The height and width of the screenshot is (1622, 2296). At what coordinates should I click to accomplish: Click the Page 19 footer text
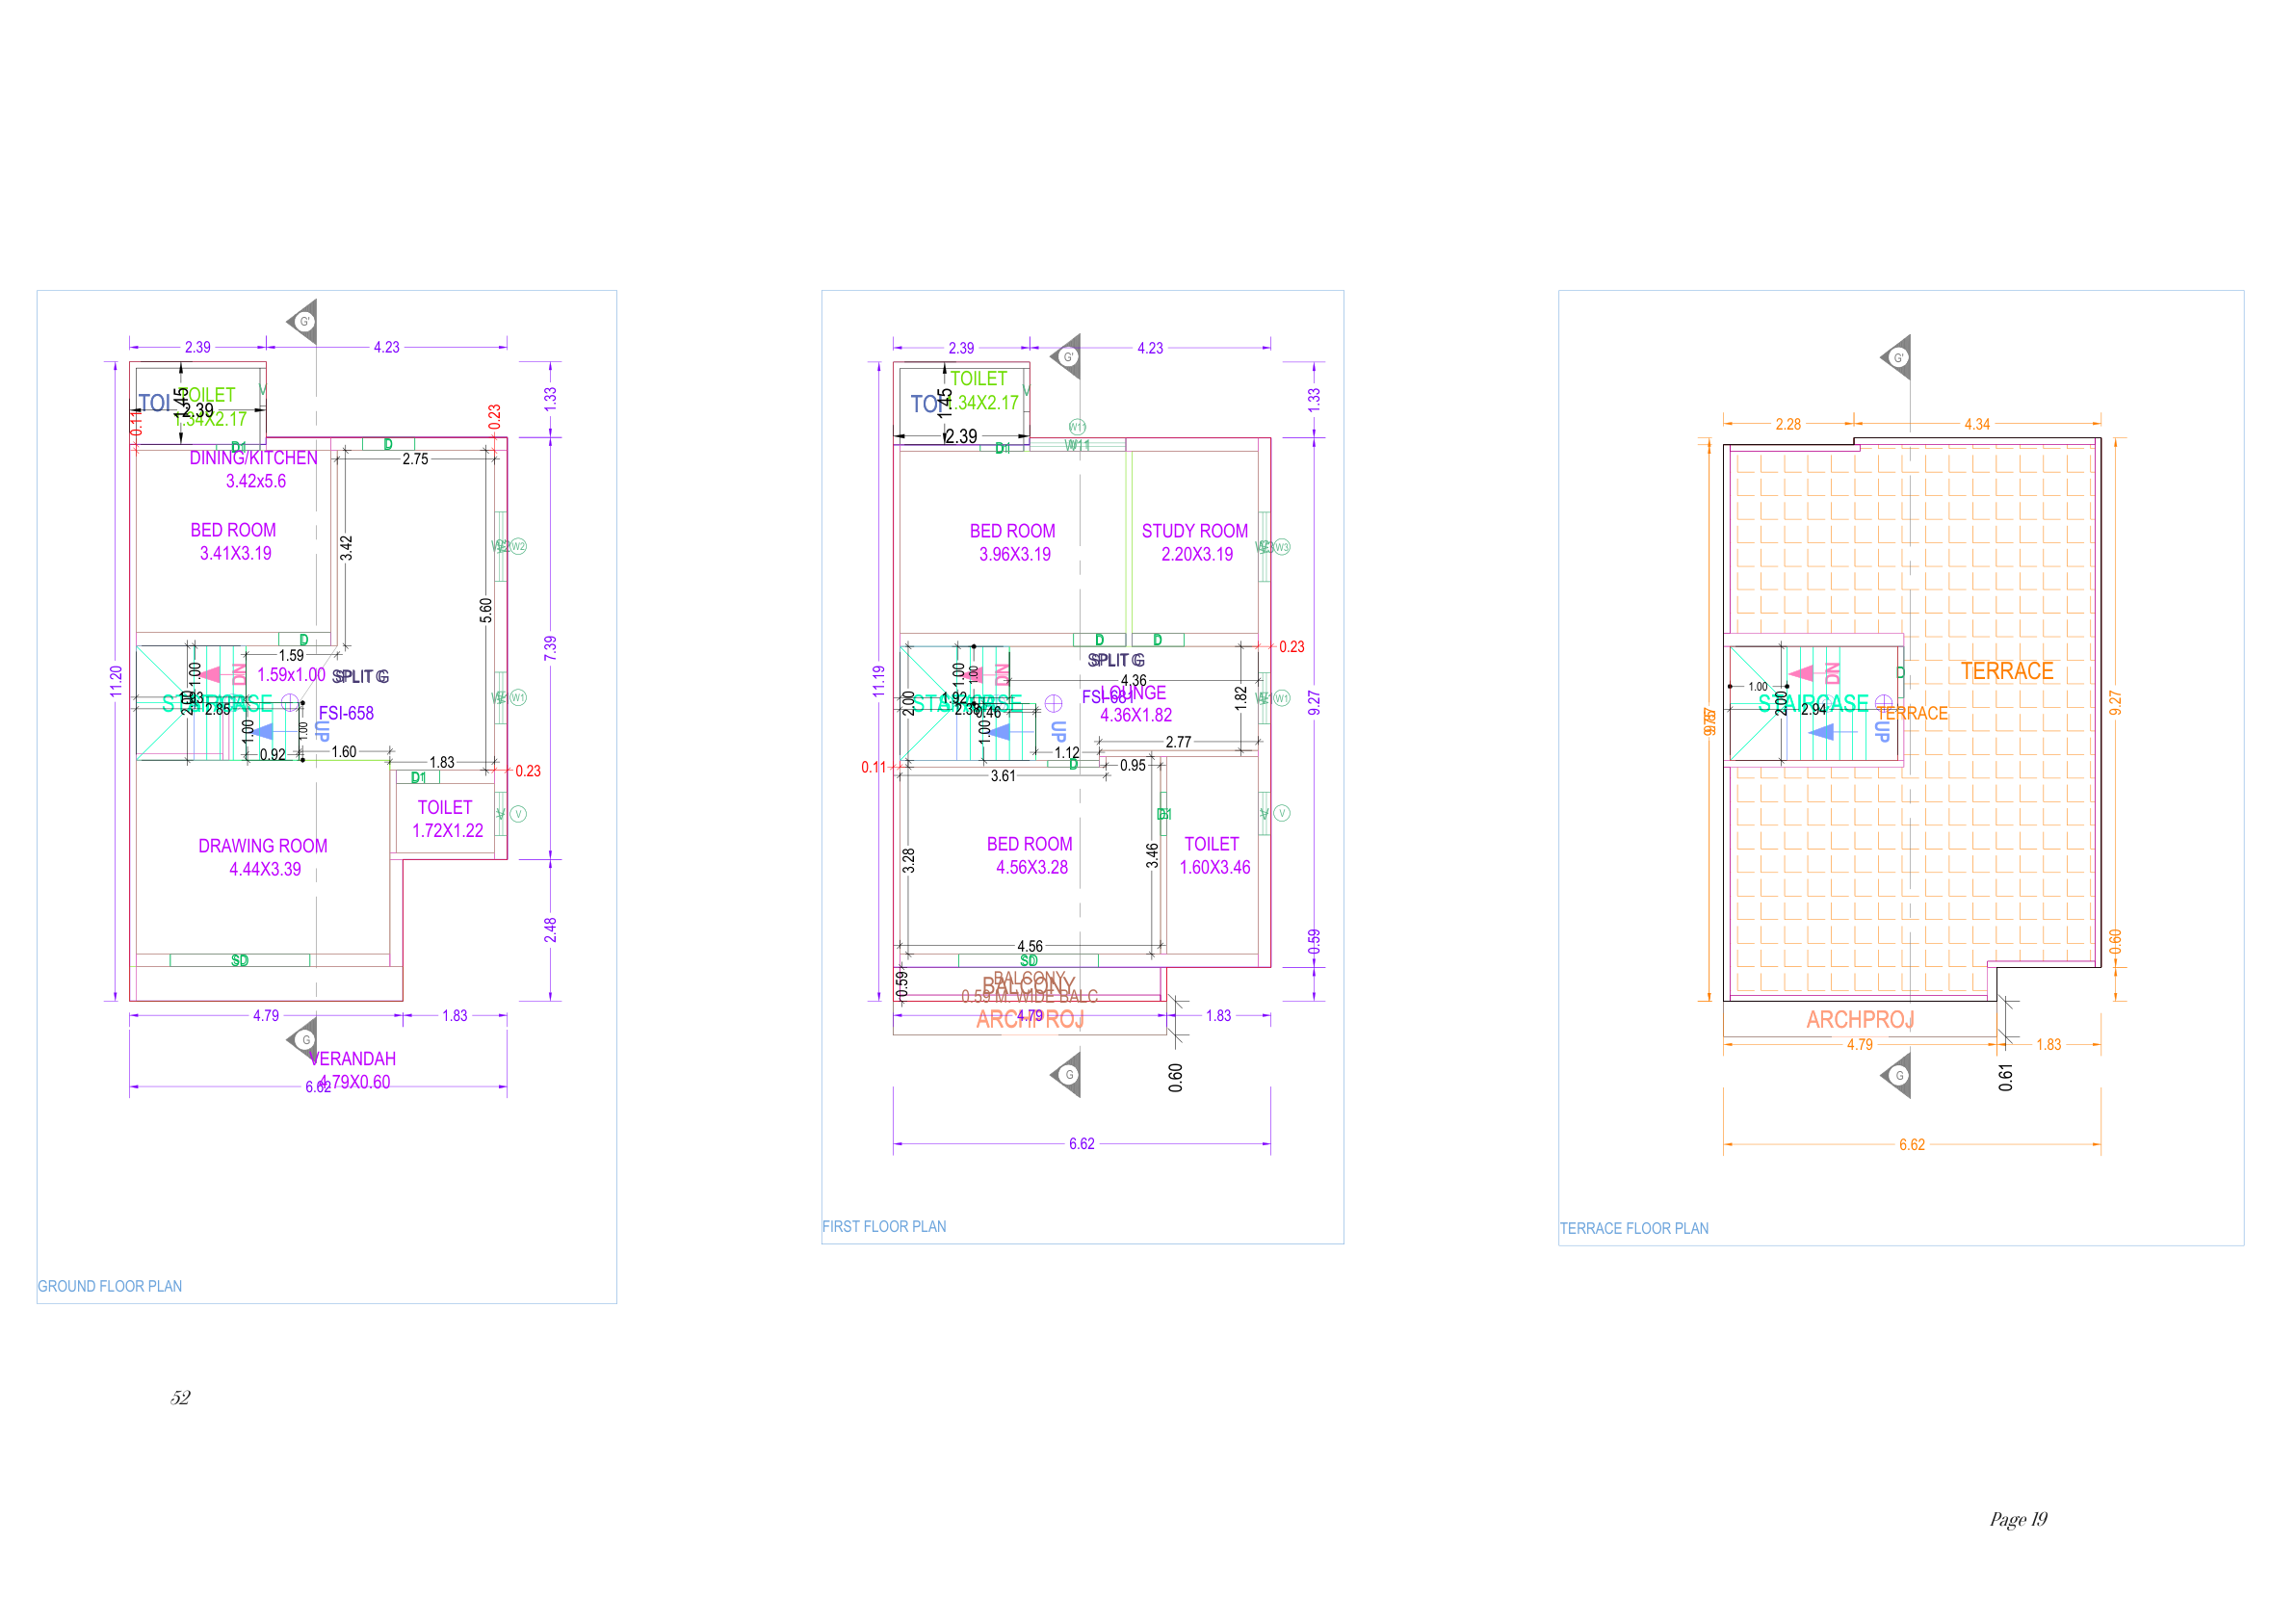(2018, 1519)
